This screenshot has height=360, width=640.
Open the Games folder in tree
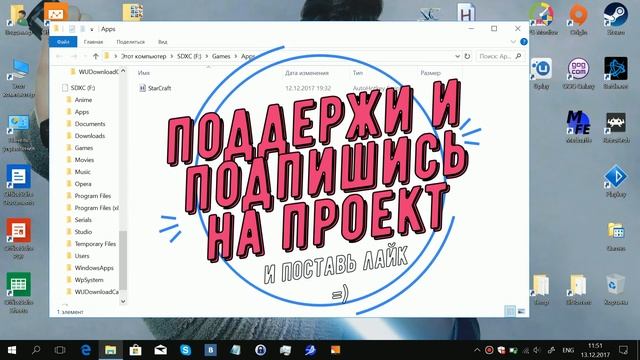[84, 148]
